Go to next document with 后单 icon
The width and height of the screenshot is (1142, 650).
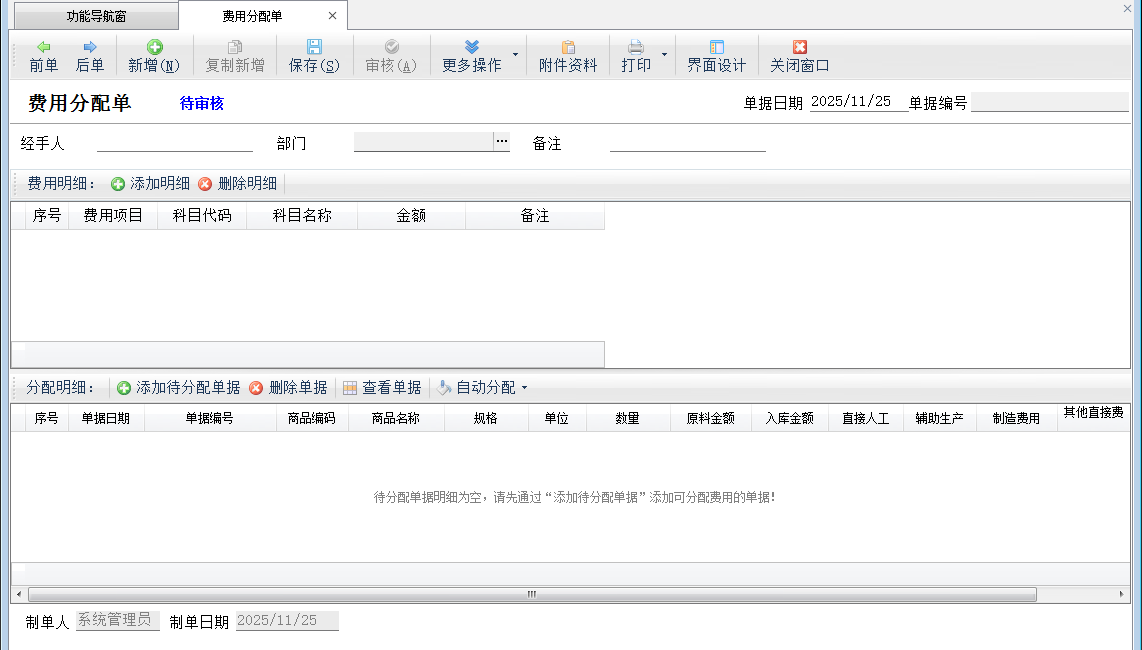[90, 47]
